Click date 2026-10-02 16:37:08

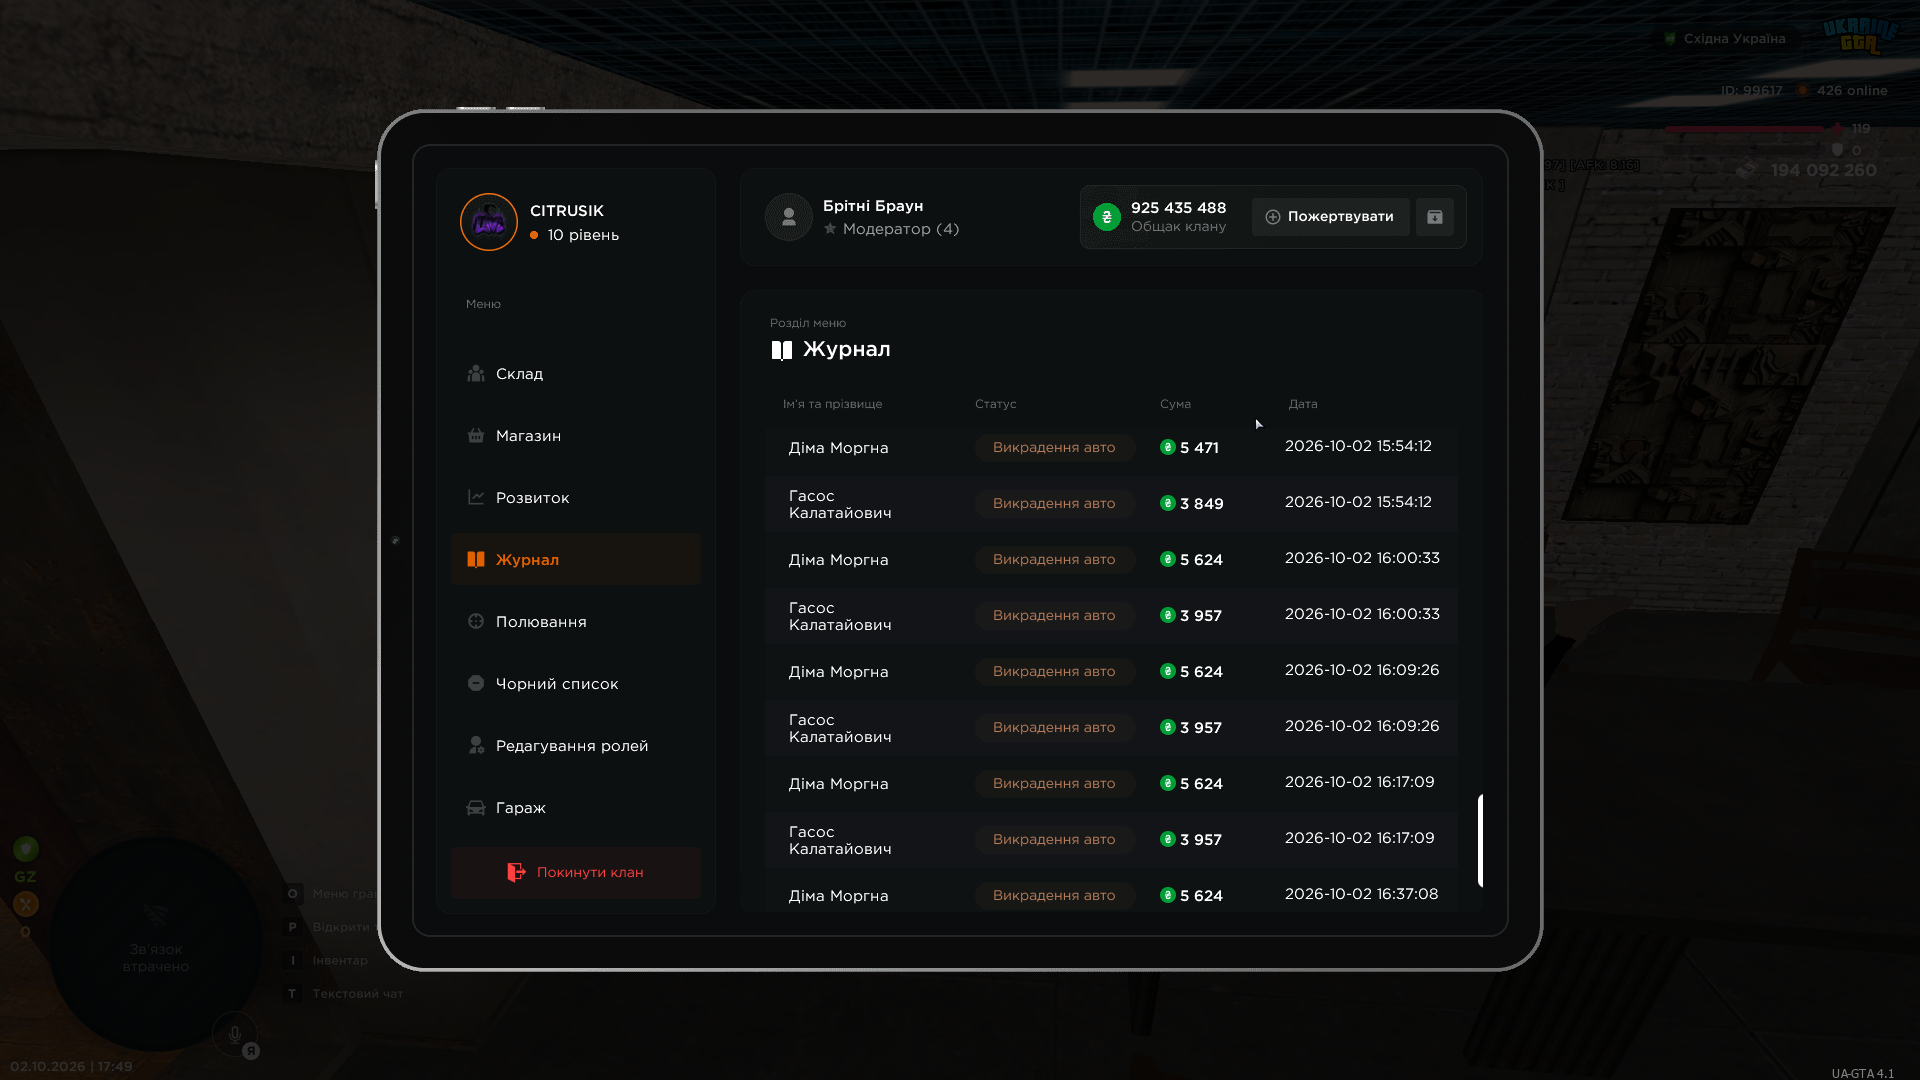coord(1361,894)
